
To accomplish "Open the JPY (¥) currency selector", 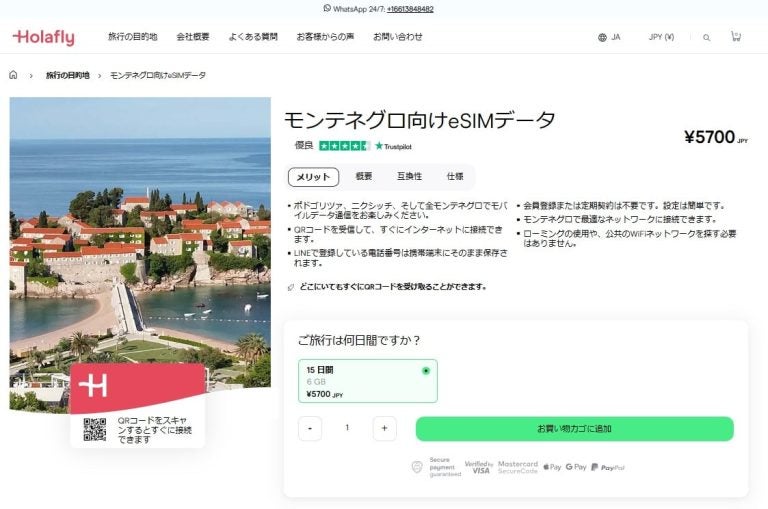I will (661, 37).
